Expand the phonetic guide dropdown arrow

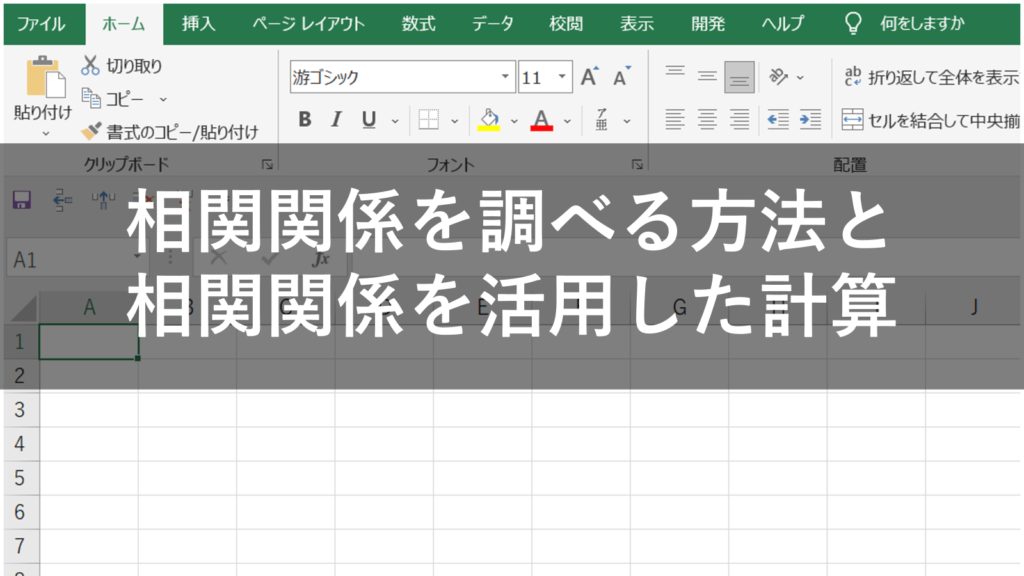click(x=626, y=121)
